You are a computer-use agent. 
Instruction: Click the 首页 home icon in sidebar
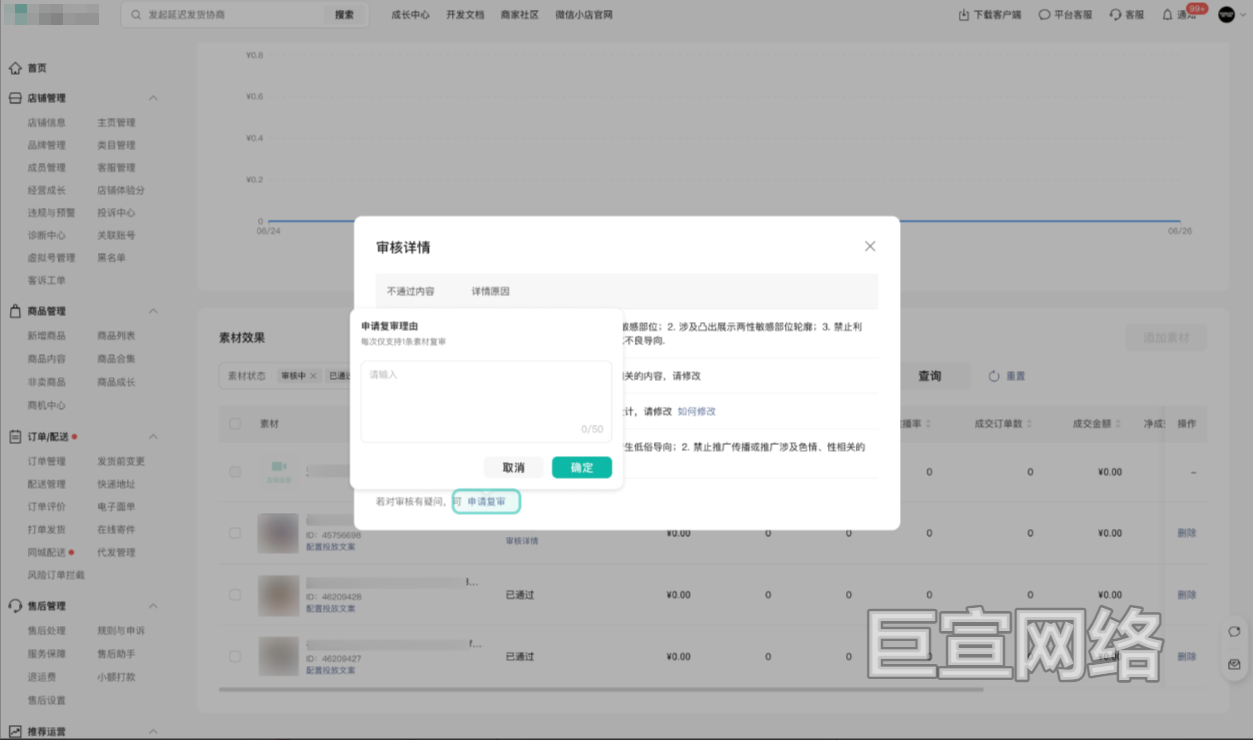click(15, 68)
